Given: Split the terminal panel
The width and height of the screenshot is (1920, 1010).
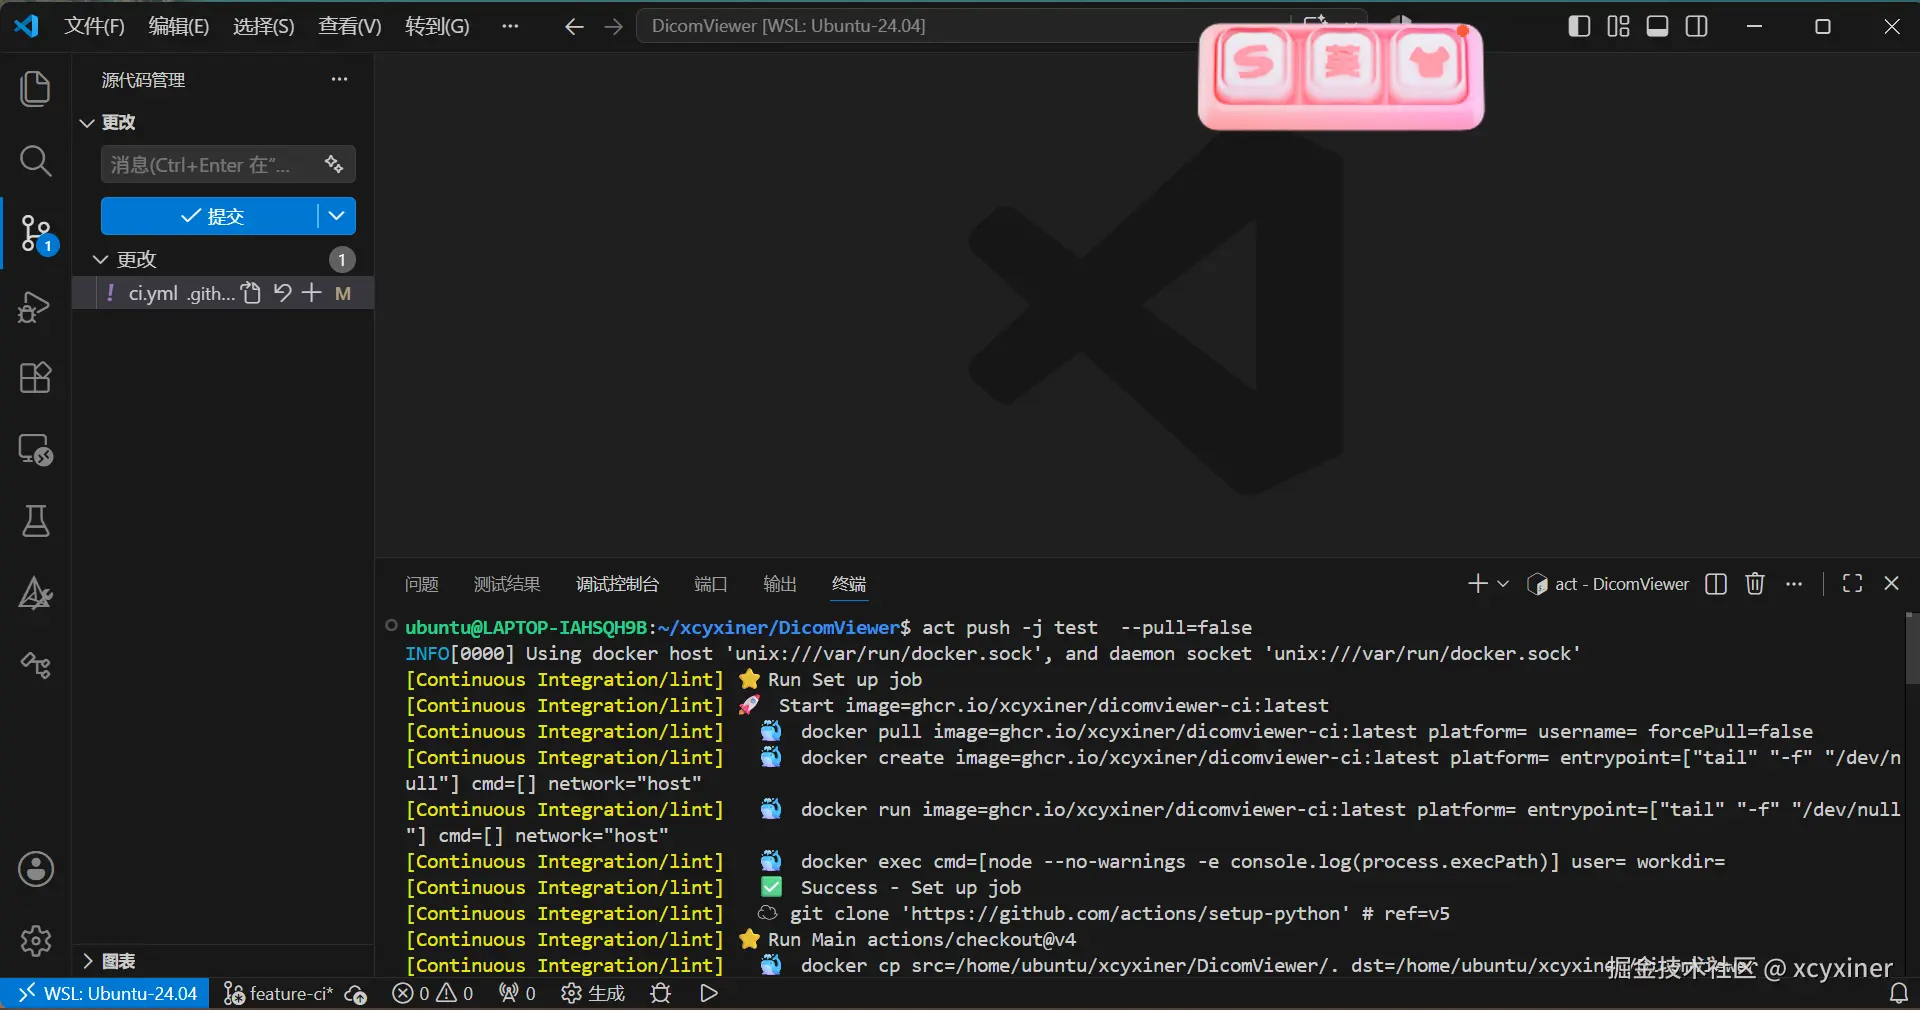Looking at the screenshot, I should (1716, 584).
